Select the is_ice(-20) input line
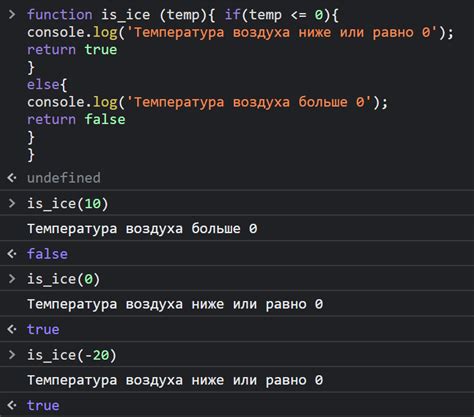This screenshot has height=417, width=474. pos(72,355)
